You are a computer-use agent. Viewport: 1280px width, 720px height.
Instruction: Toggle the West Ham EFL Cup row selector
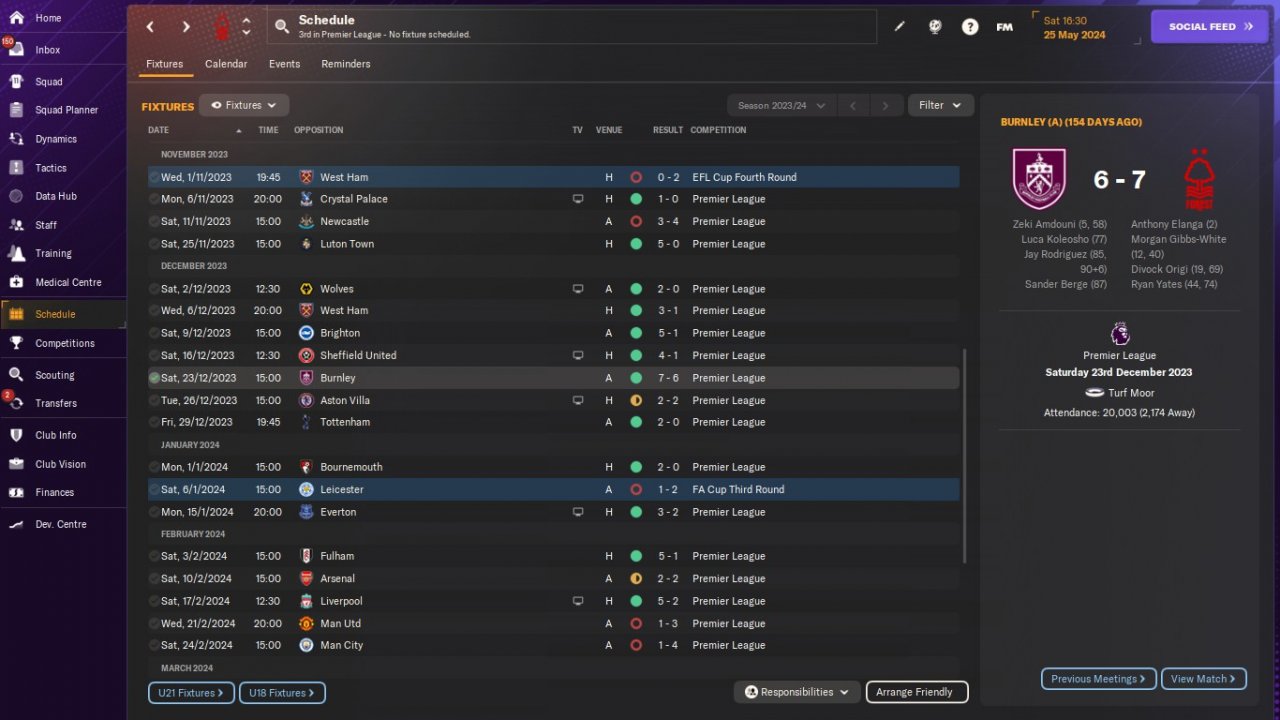pyautogui.click(x=154, y=177)
